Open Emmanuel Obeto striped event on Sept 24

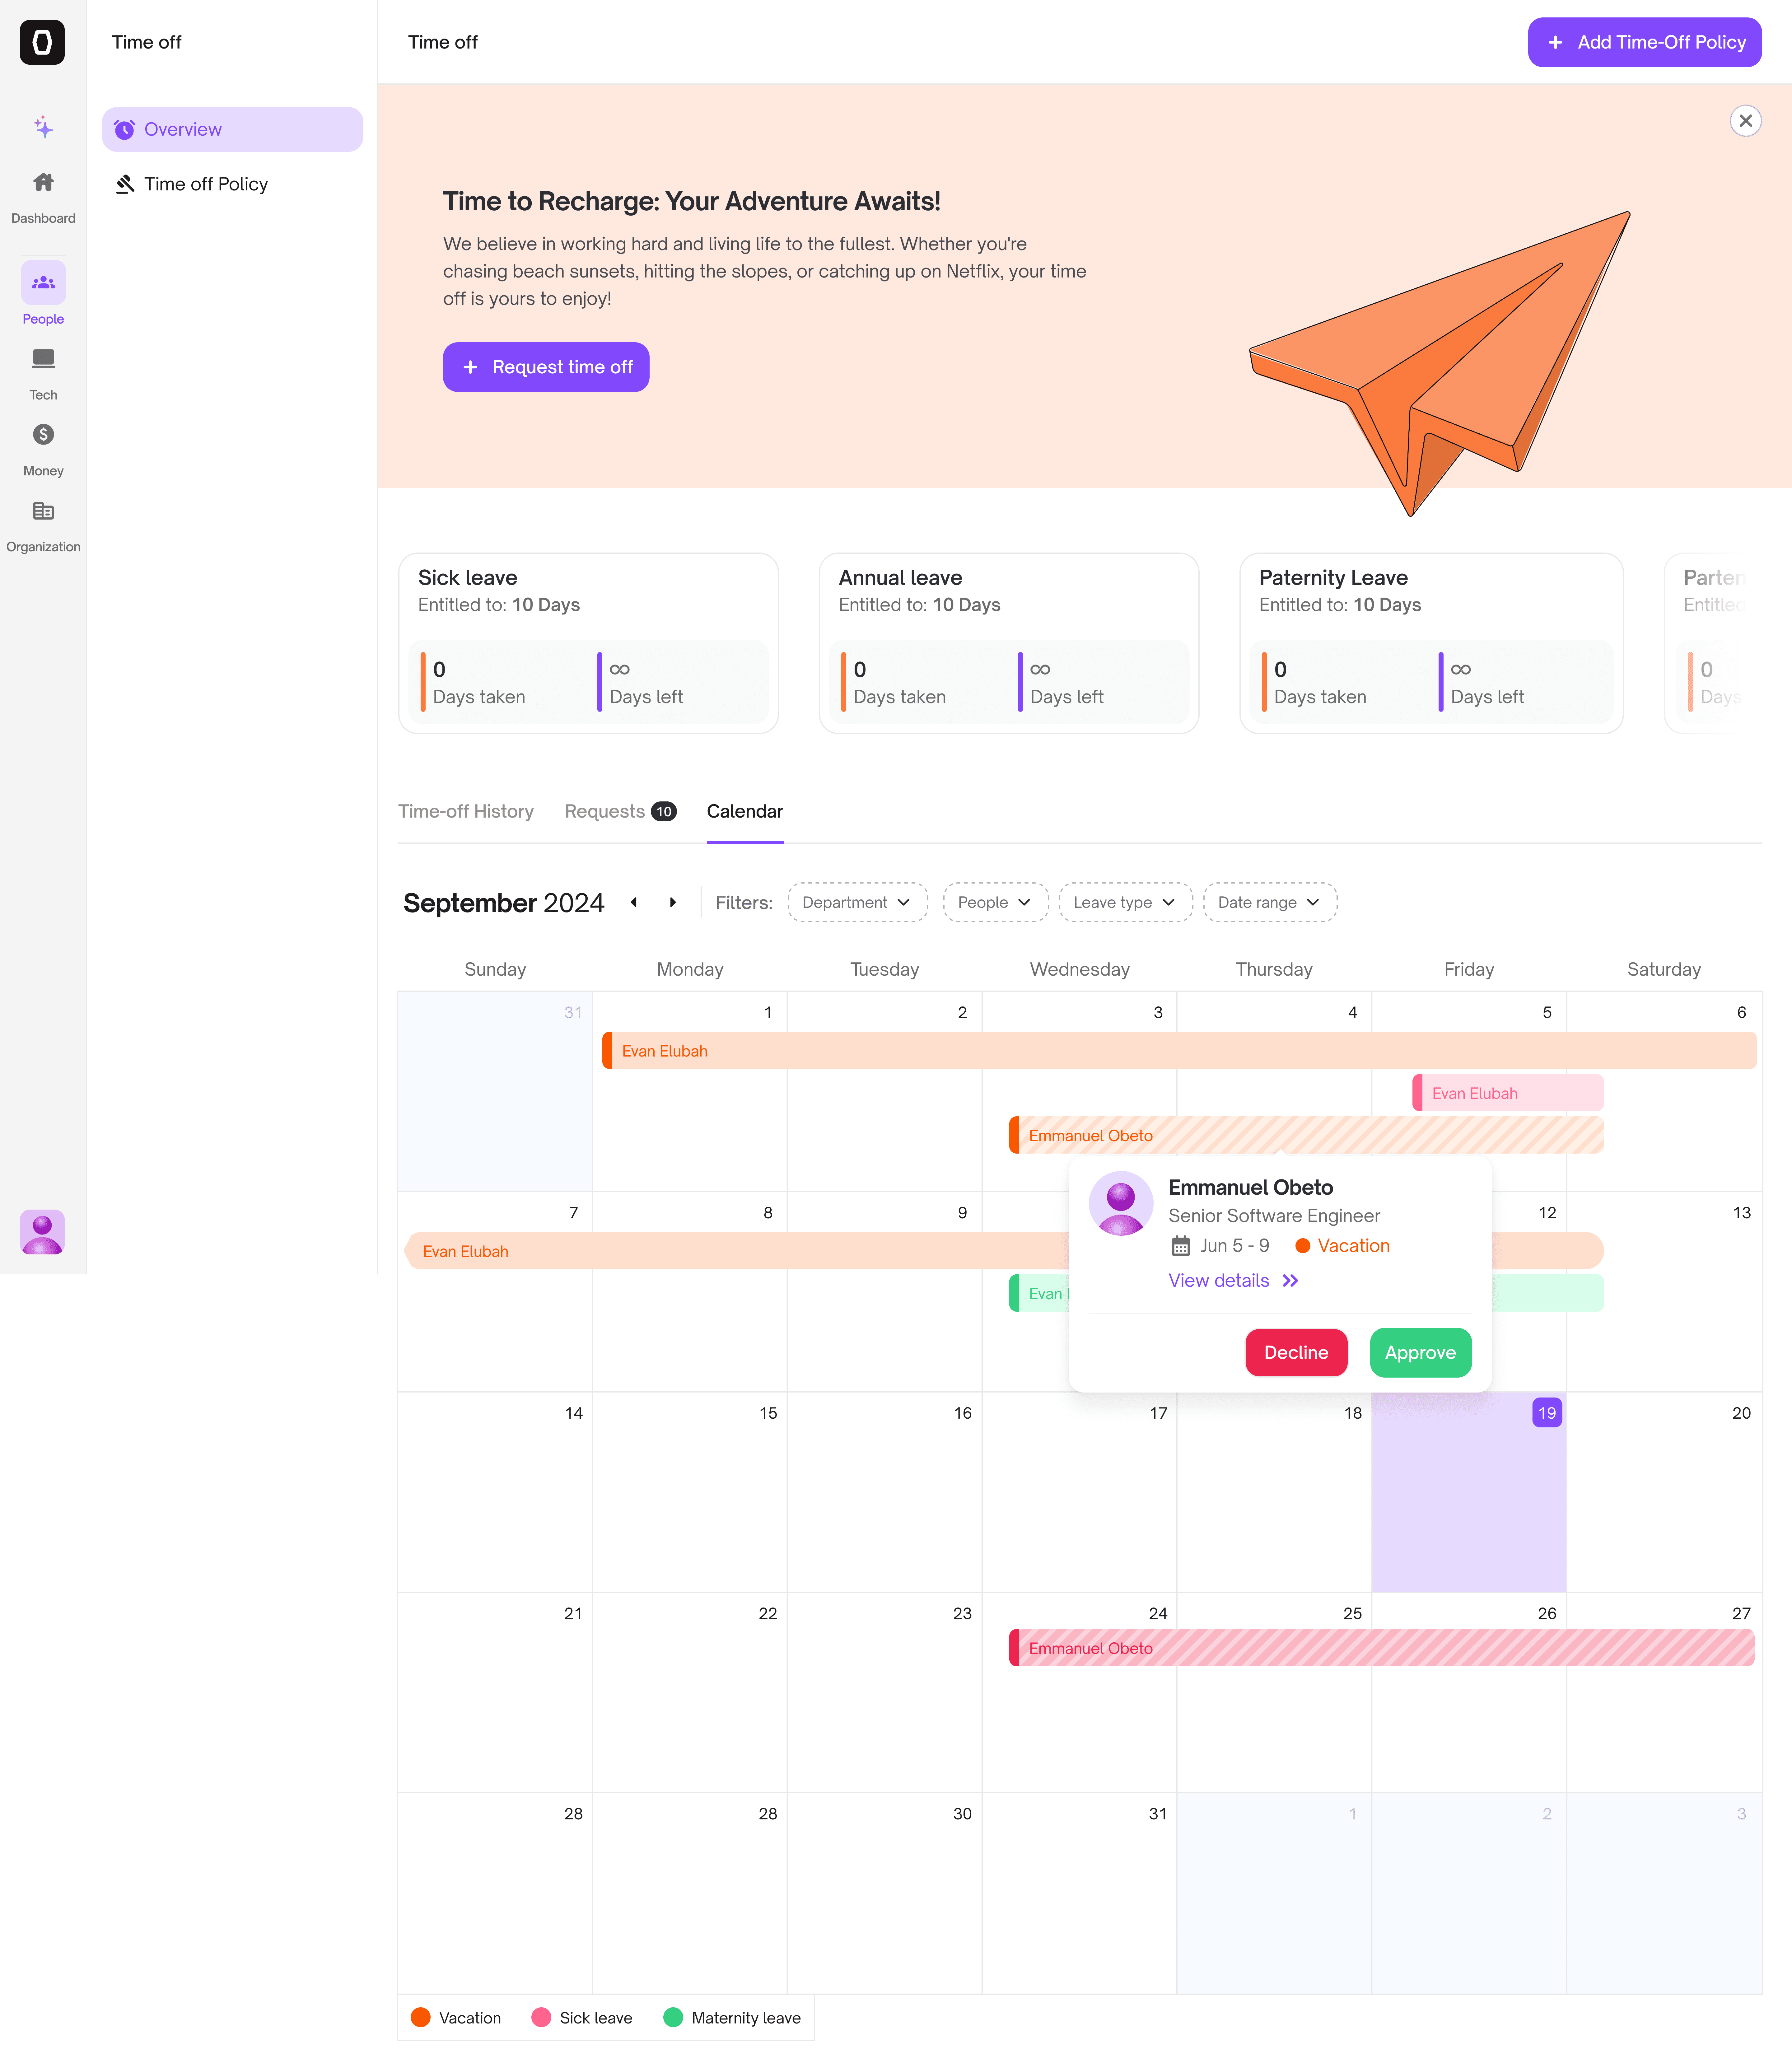click(1382, 1648)
